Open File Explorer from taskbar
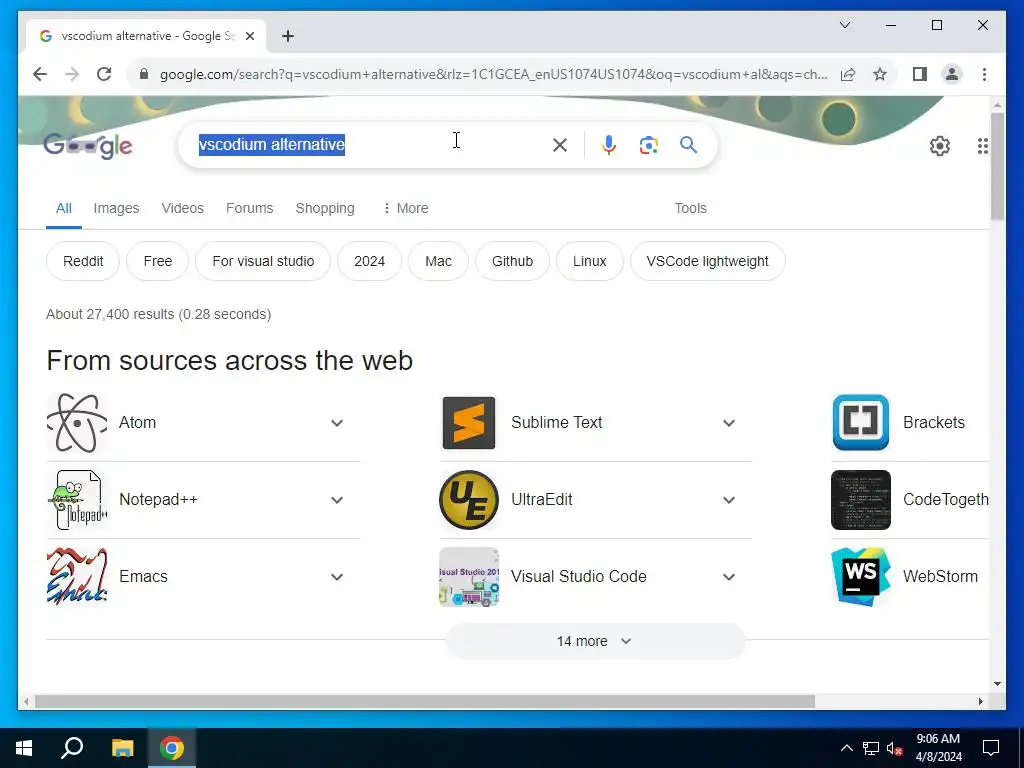Screen dimensions: 1024x768 click(x=122, y=748)
